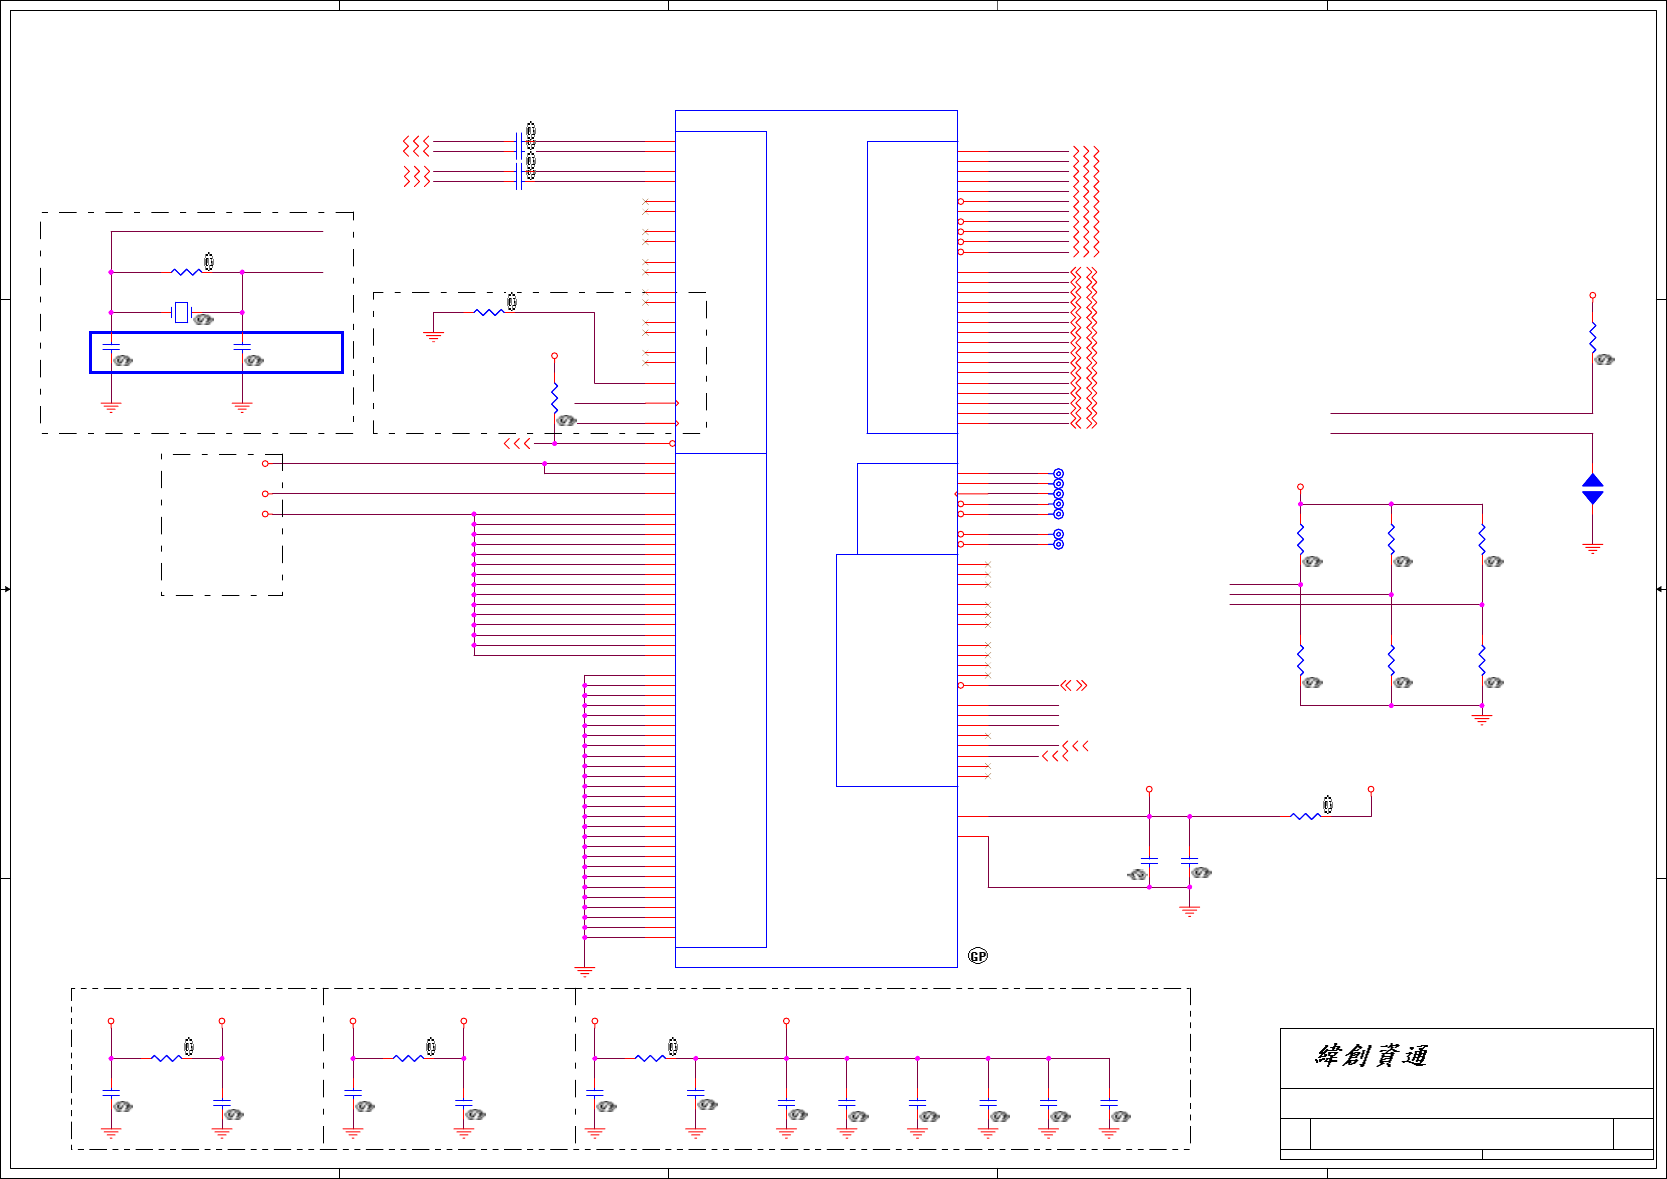Select horizontal resistor right of main IC bottom
Viewport: 1667px width, 1179px height.
pos(1306,816)
